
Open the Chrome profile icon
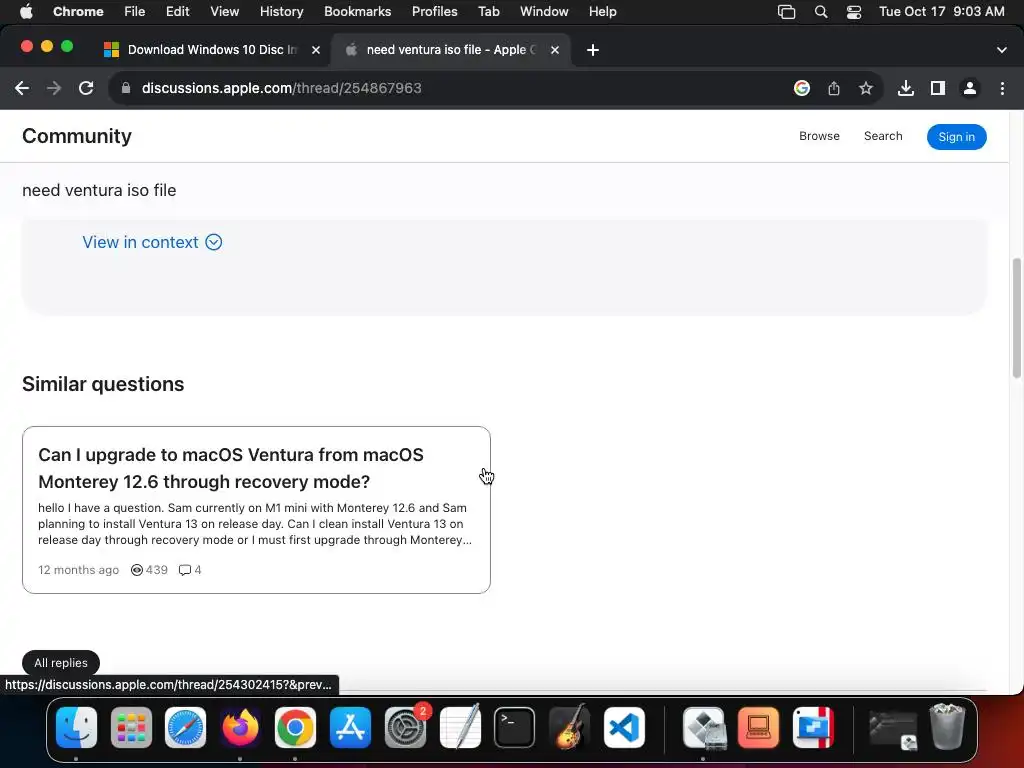pos(970,88)
